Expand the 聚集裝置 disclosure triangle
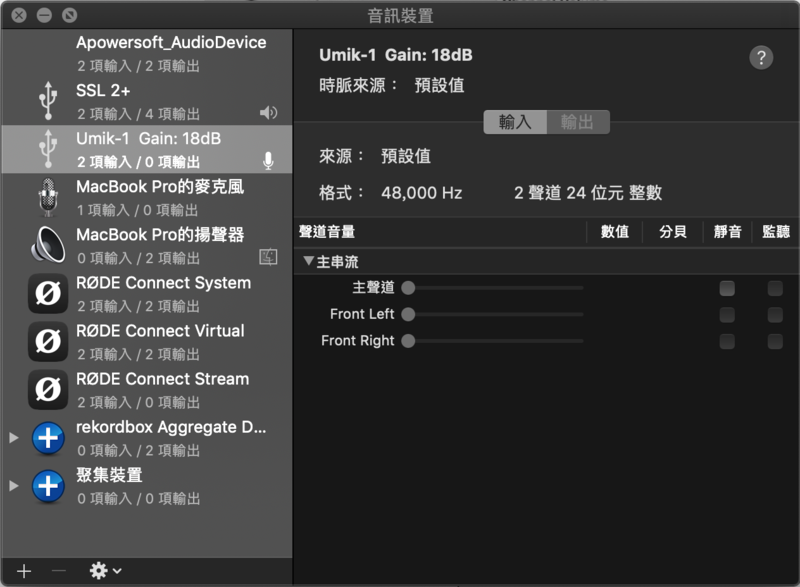800x587 pixels. [13, 485]
